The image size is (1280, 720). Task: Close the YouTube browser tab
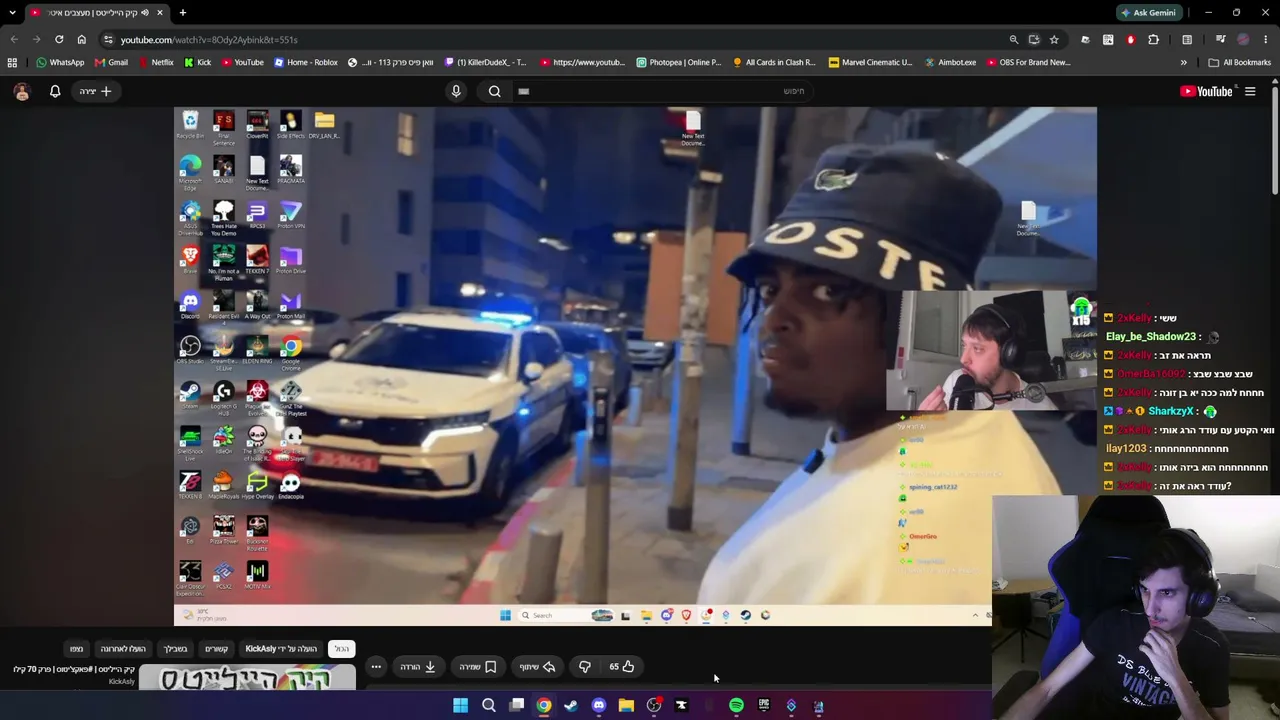click(x=160, y=12)
